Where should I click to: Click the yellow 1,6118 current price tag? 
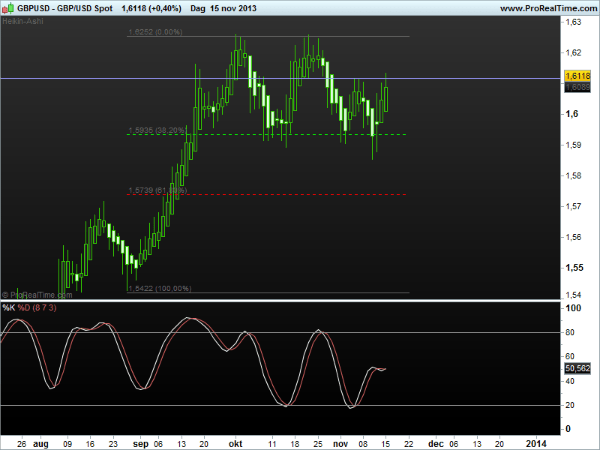coord(577,76)
